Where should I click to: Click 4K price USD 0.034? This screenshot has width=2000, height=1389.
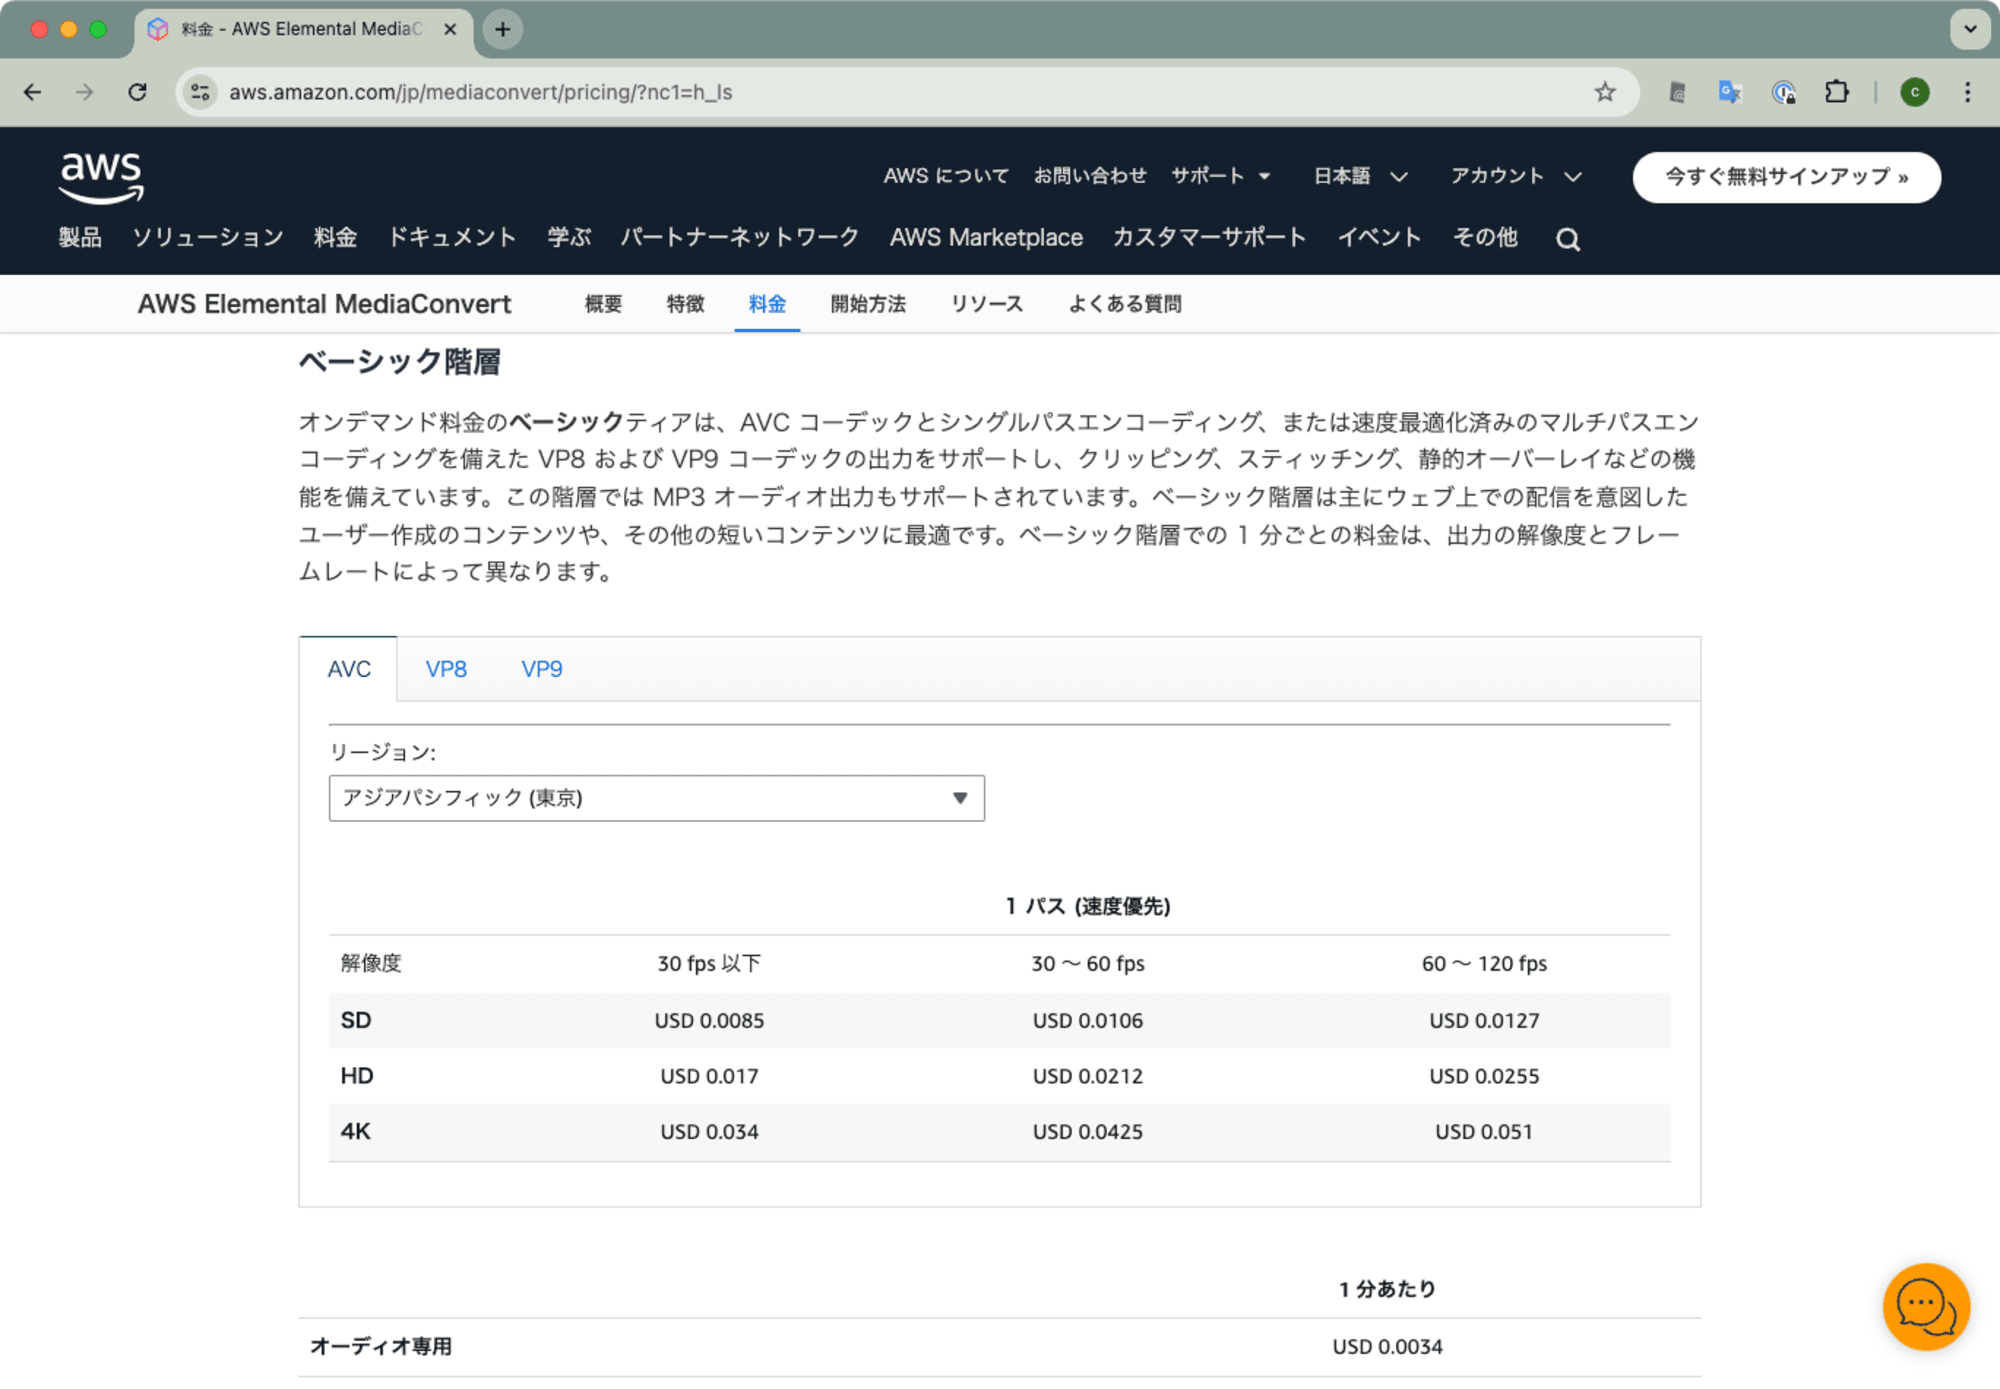click(x=709, y=1132)
